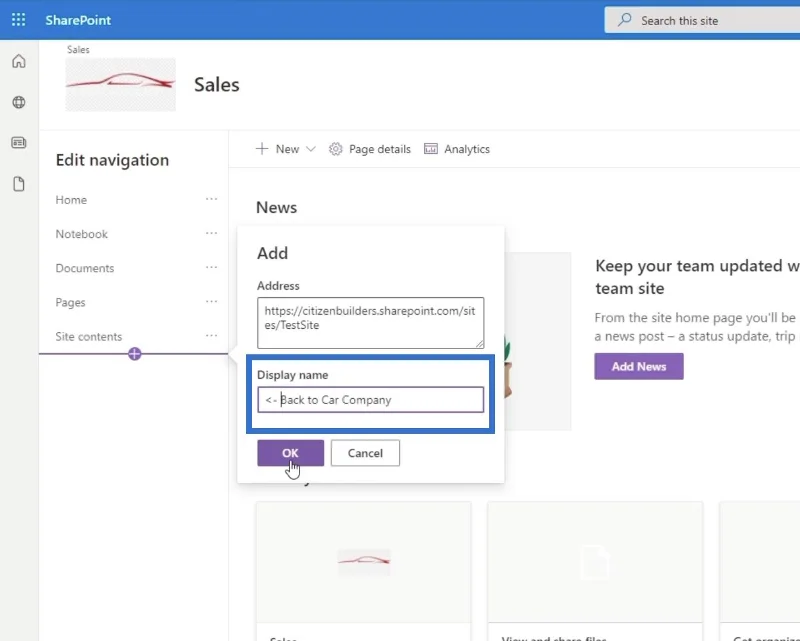Open ellipsis menu for Documents
The height and width of the screenshot is (641, 800).
tap(211, 267)
